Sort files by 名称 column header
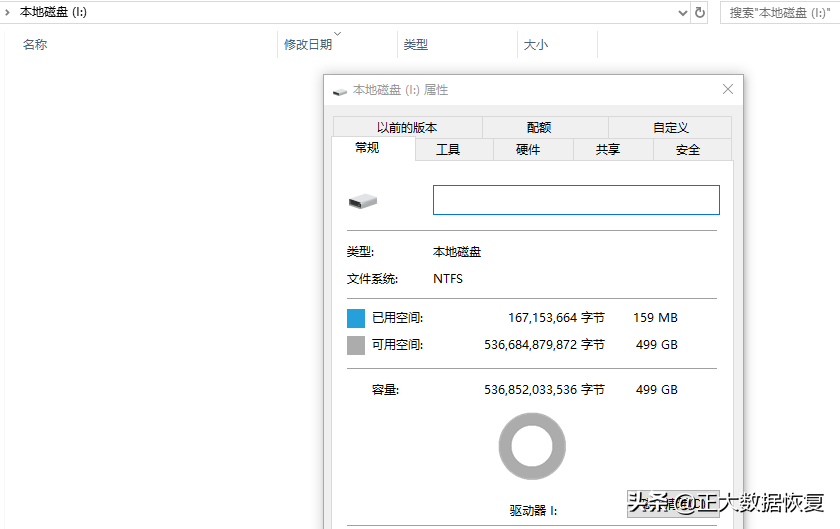This screenshot has width=840, height=529. pyautogui.click(x=35, y=44)
